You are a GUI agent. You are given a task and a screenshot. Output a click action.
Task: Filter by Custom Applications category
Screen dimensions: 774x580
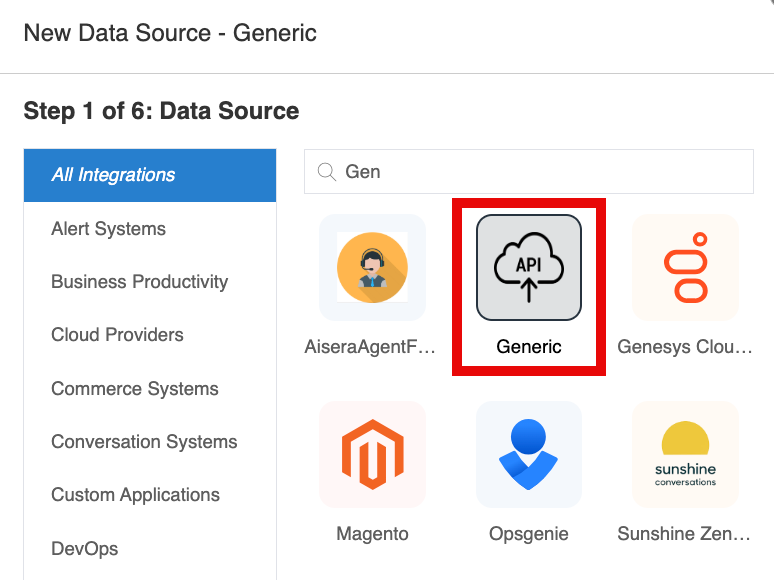coord(150,495)
